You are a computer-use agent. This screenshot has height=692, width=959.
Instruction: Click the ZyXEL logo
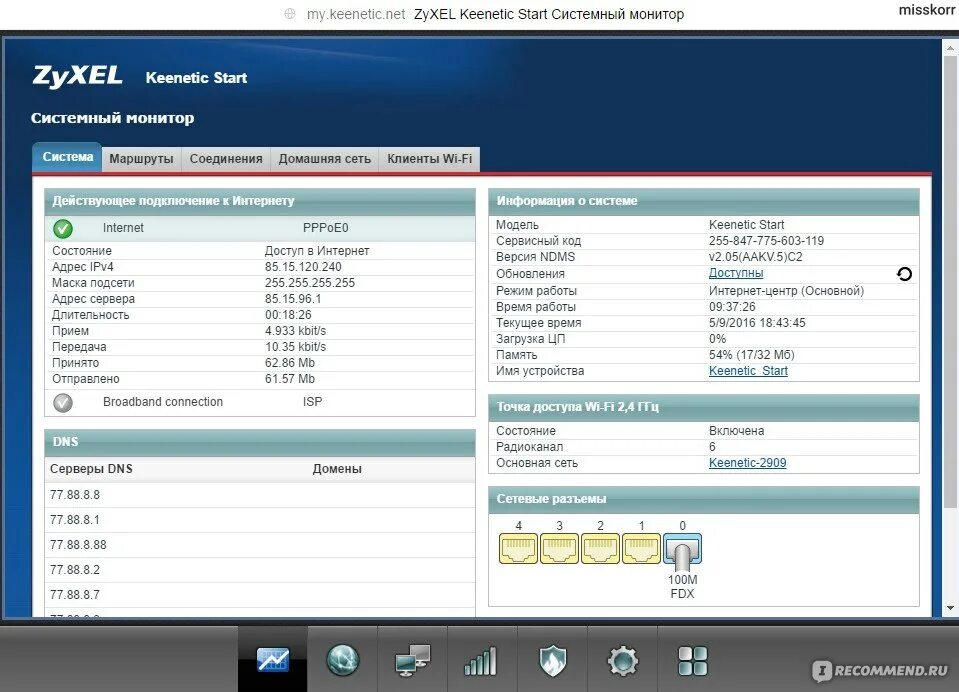click(77, 76)
